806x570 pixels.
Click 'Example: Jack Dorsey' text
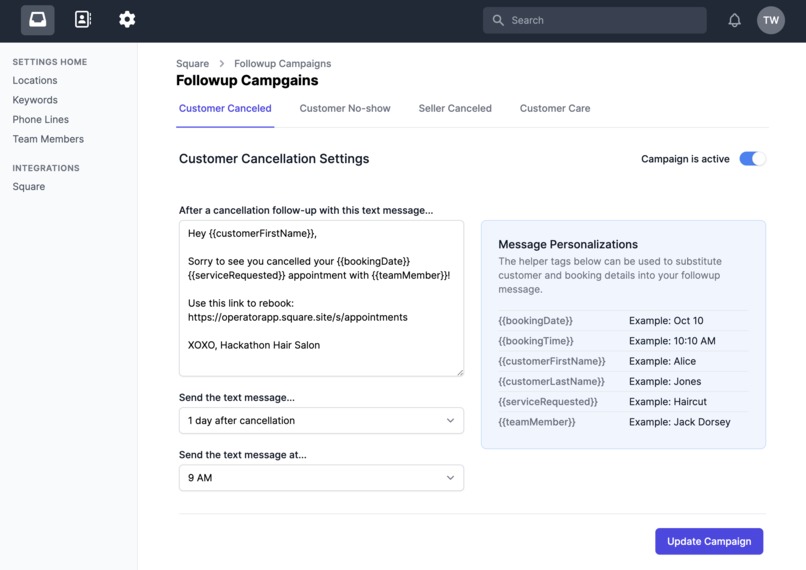pos(680,422)
